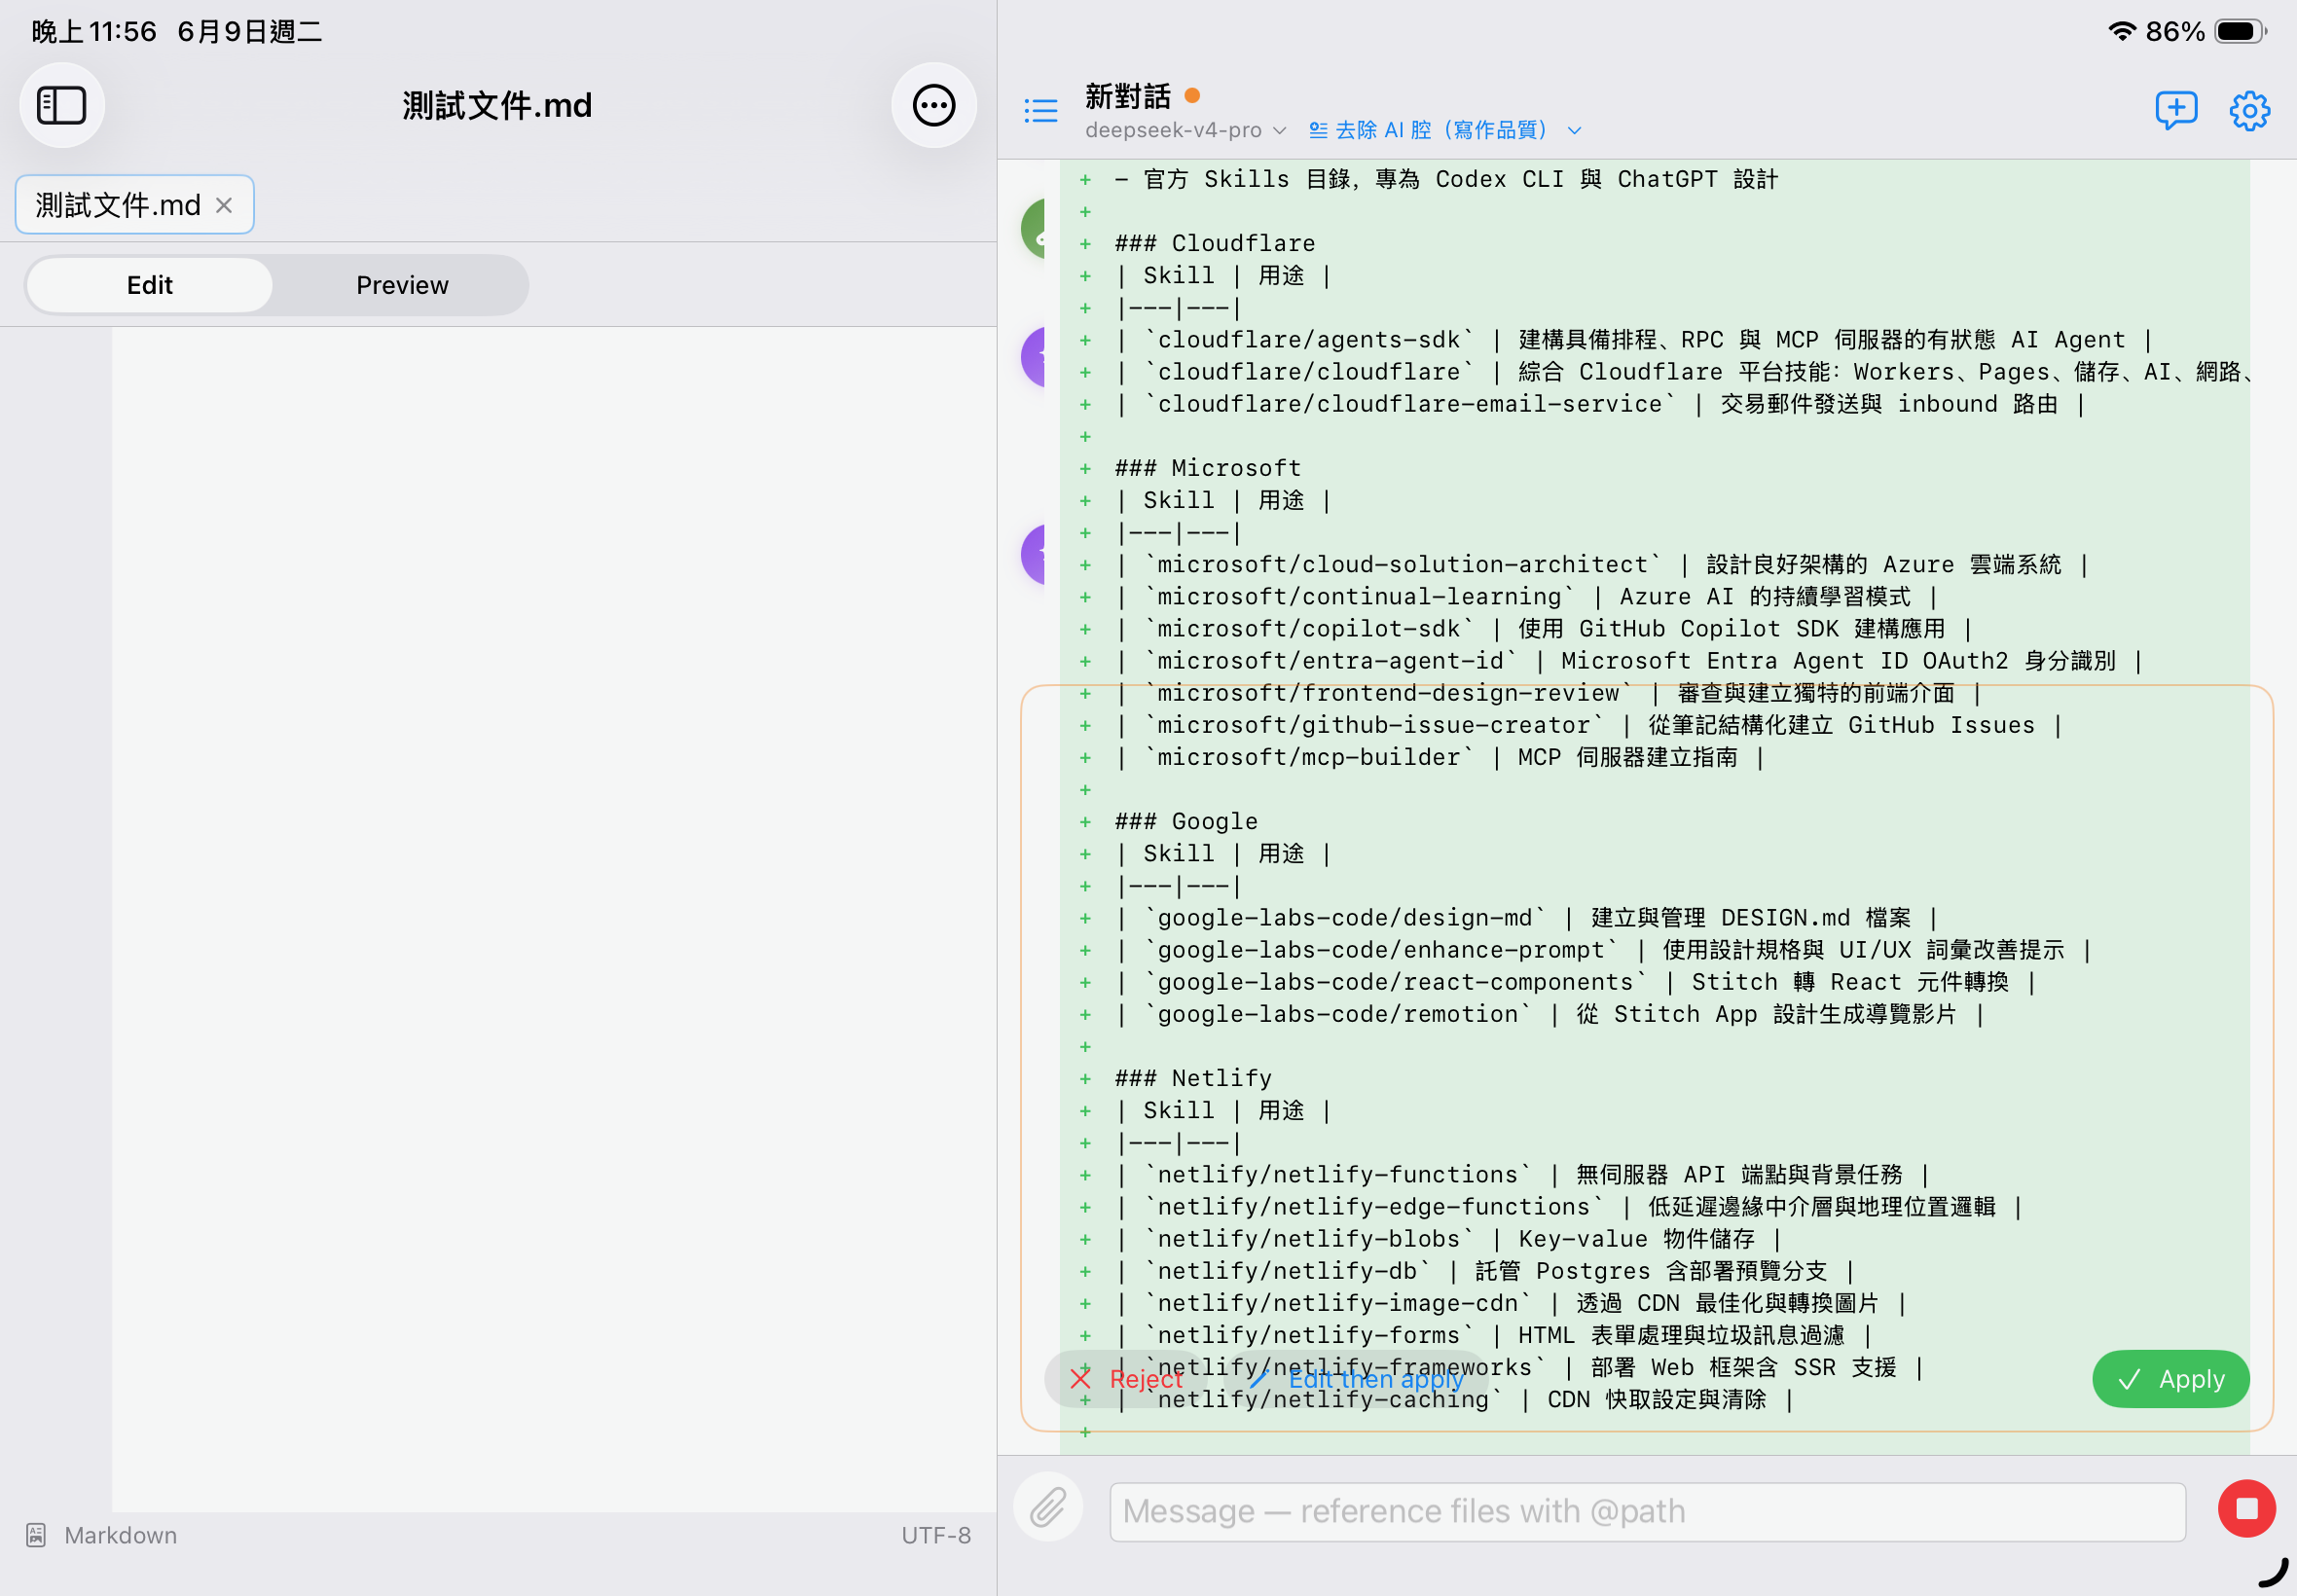Switch to Preview mode

[x=402, y=285]
